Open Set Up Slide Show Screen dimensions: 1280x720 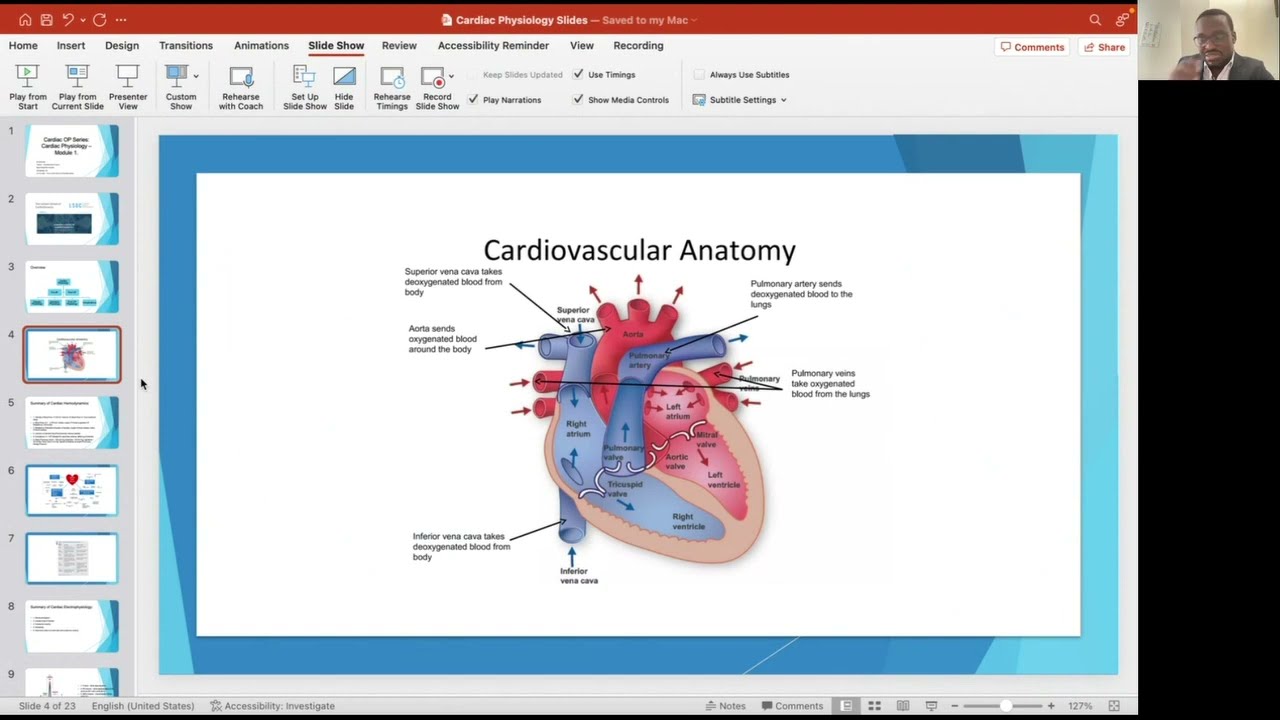click(304, 76)
